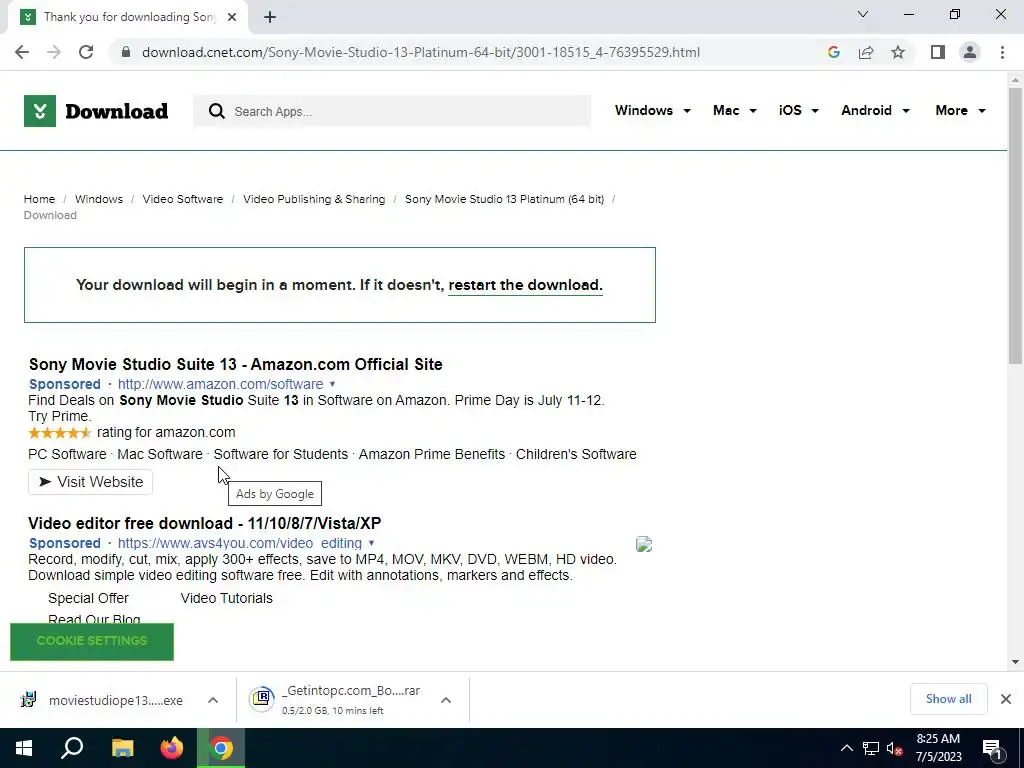Click the page vertical scrollbar thumb
This screenshot has width=1024, height=768.
coord(1015,225)
